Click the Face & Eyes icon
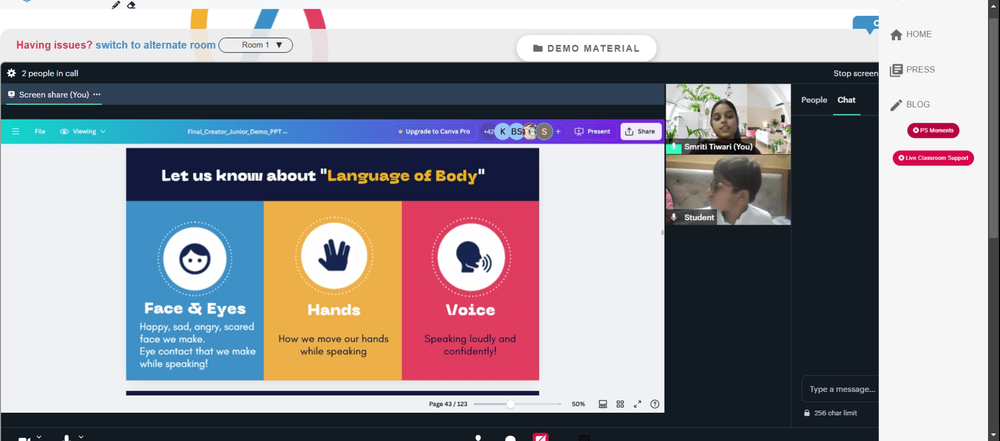This screenshot has height=441, width=1000. 195,258
